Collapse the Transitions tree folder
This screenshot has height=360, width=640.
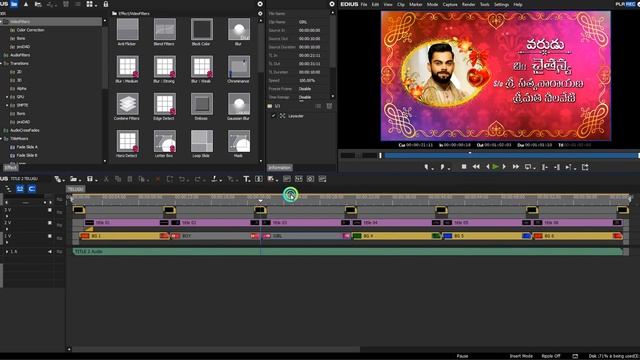click(x=1, y=63)
